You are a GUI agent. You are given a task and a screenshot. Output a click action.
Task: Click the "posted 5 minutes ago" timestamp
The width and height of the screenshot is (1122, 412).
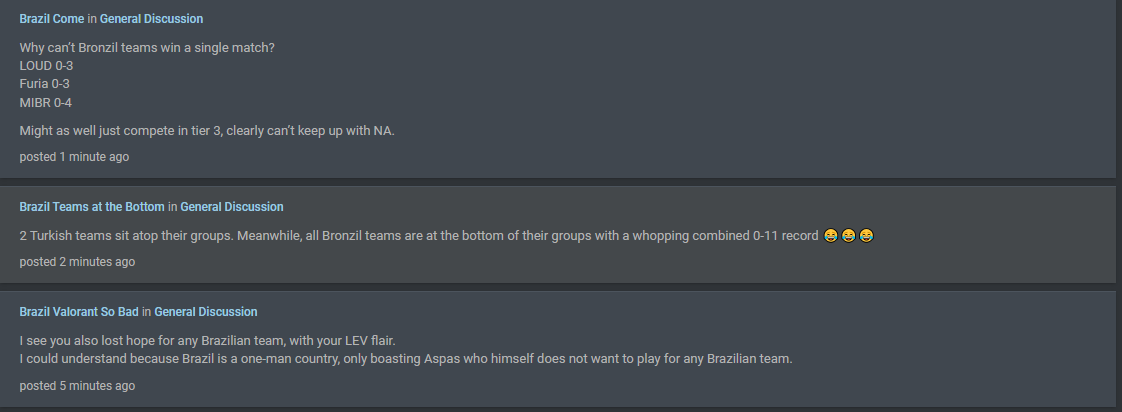point(77,386)
